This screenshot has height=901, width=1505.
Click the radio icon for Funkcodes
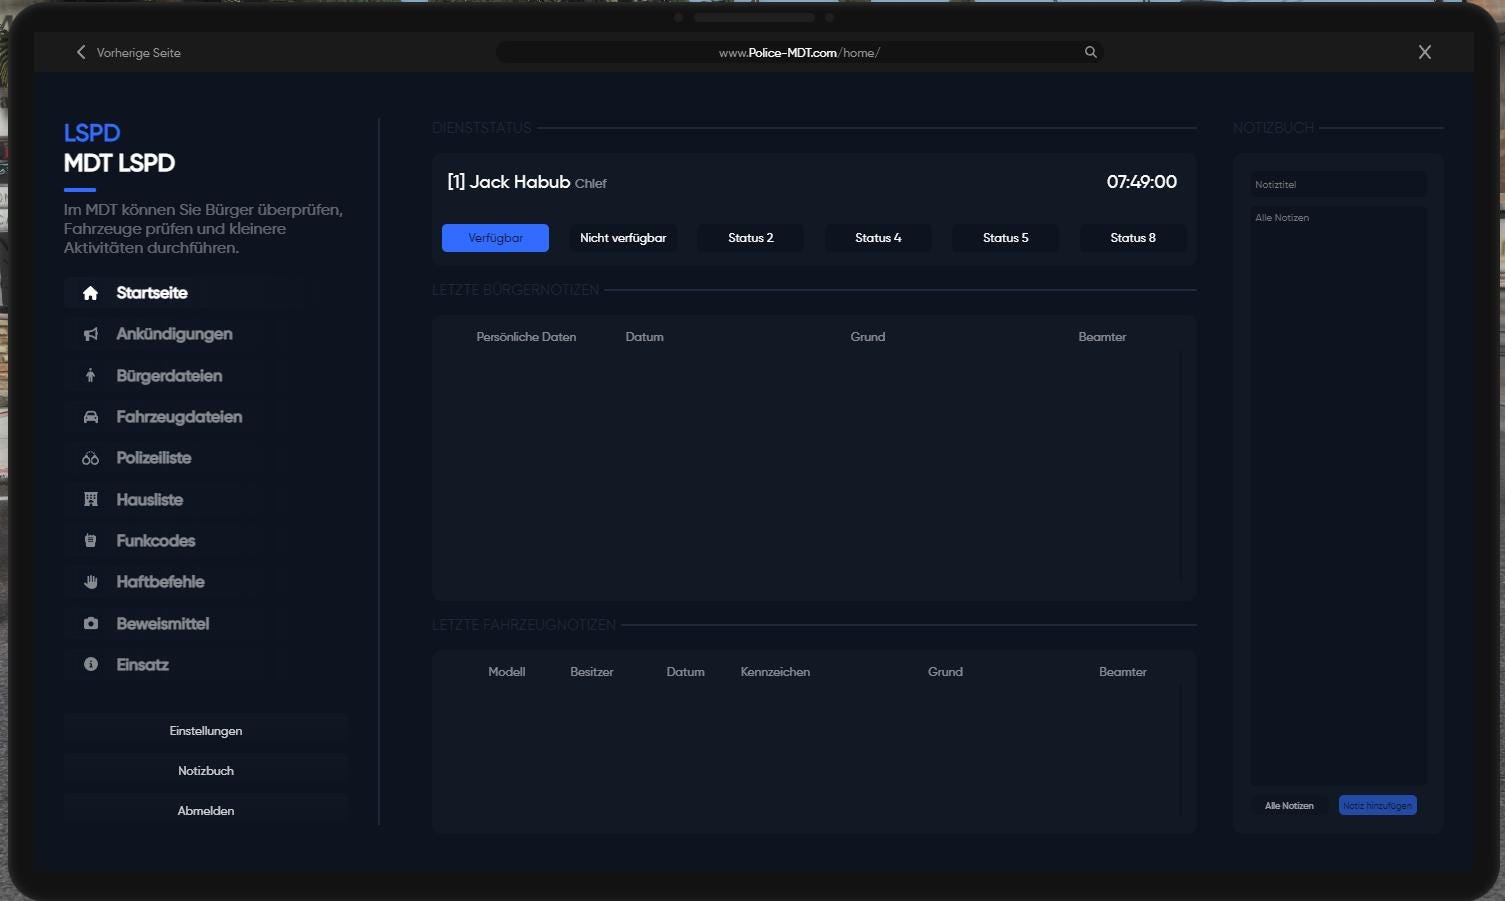click(90, 540)
